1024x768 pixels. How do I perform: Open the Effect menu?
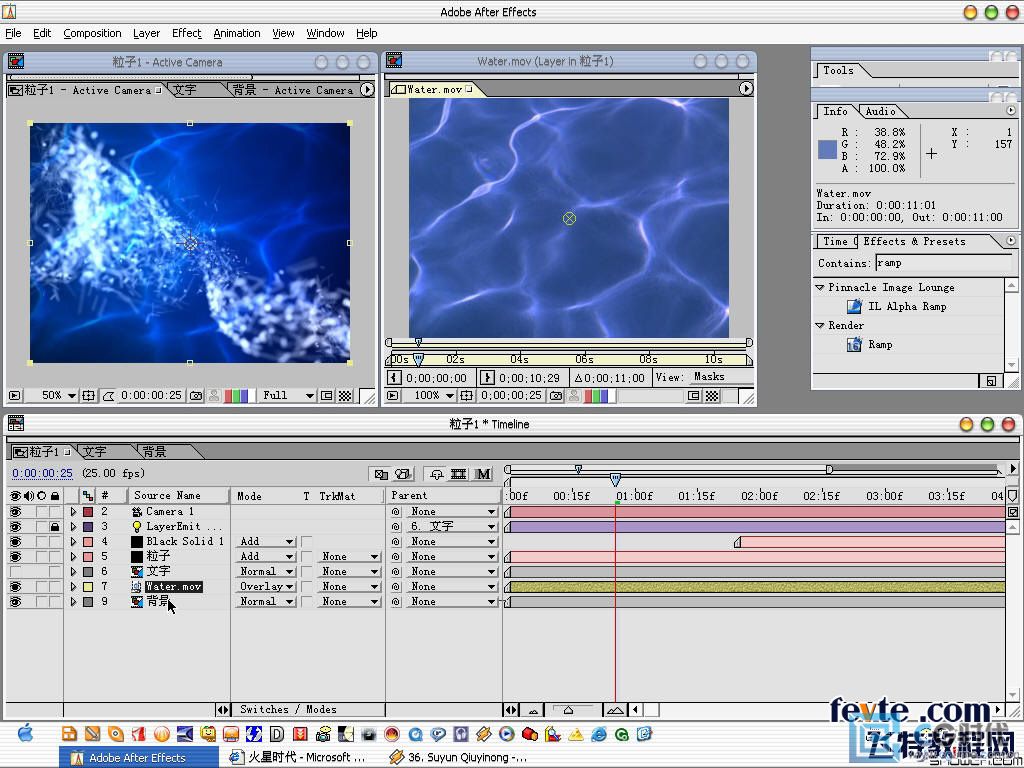187,33
